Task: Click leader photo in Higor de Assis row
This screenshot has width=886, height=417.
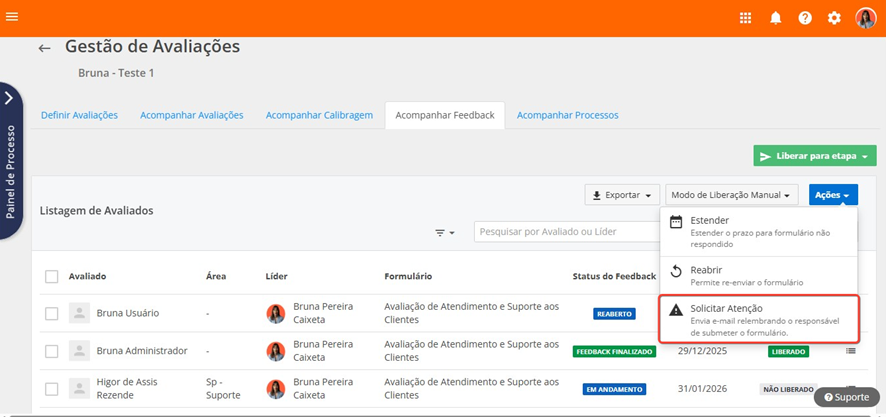Action: (x=276, y=389)
